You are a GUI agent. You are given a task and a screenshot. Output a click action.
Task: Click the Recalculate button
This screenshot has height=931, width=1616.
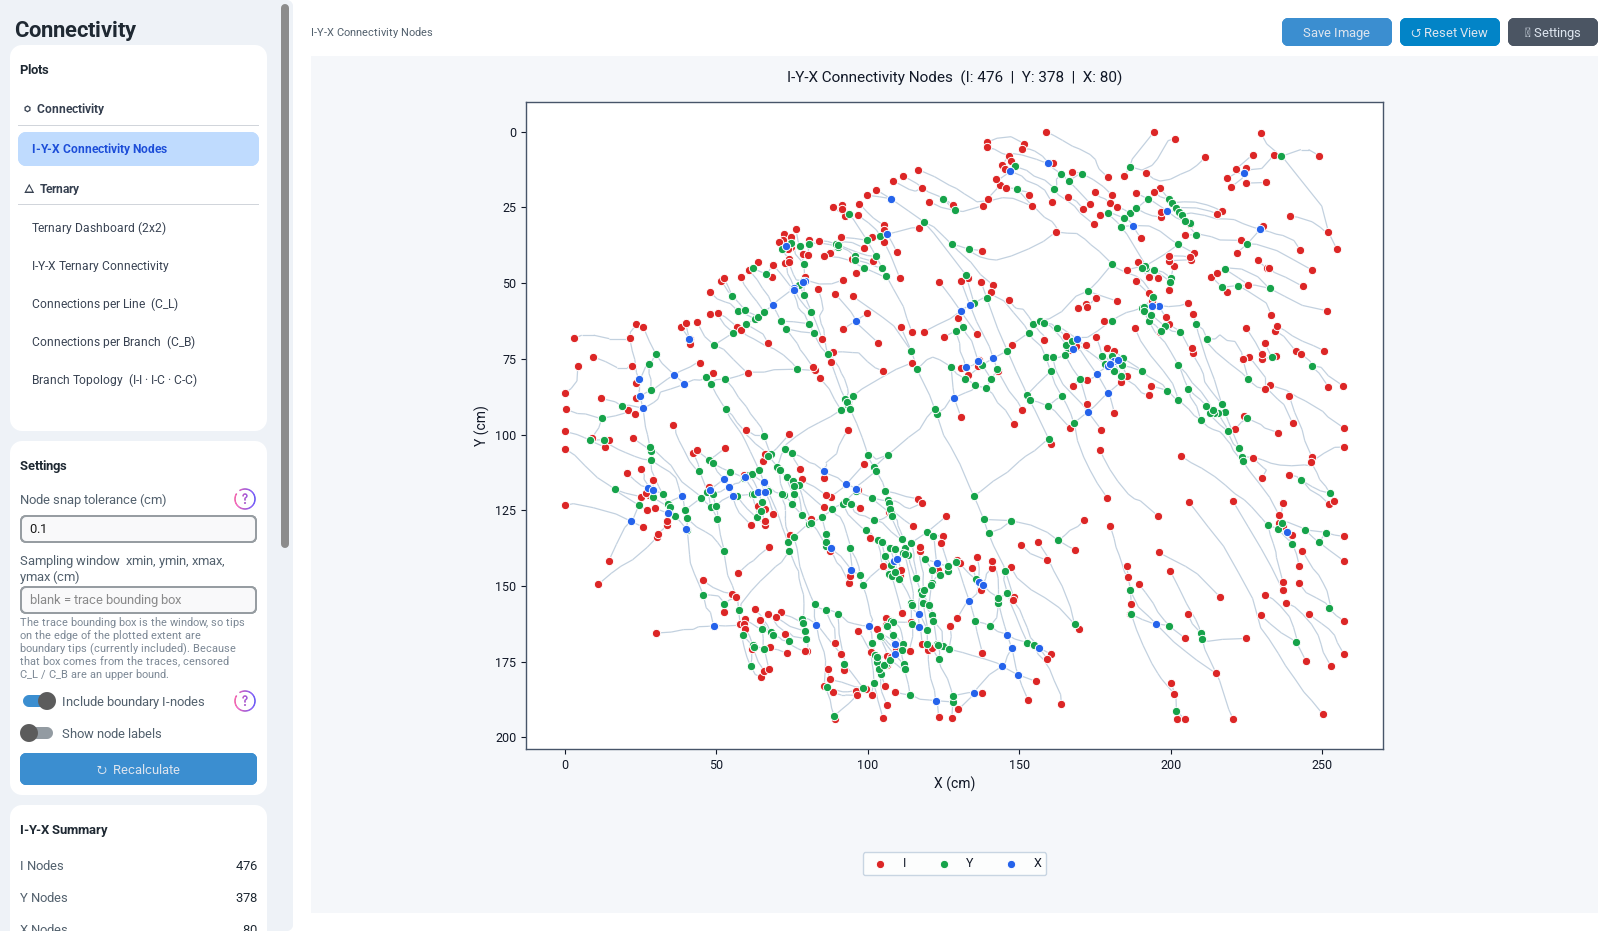(138, 769)
